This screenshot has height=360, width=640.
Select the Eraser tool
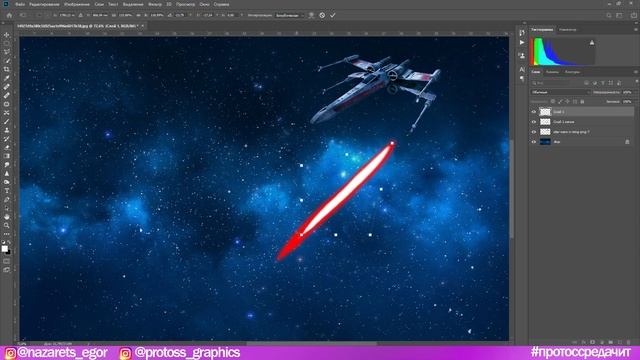[x=7, y=147]
